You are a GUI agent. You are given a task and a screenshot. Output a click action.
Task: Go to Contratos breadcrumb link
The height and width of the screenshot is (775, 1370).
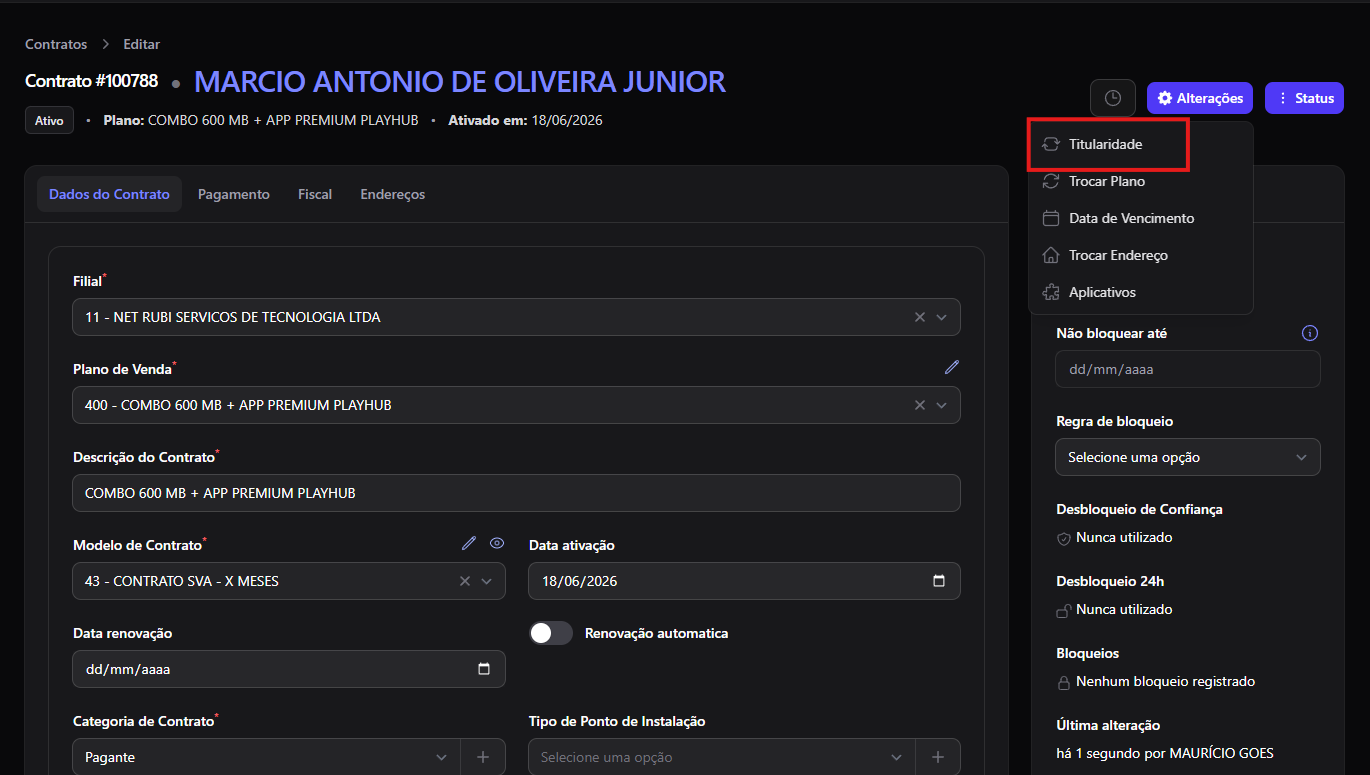click(56, 44)
